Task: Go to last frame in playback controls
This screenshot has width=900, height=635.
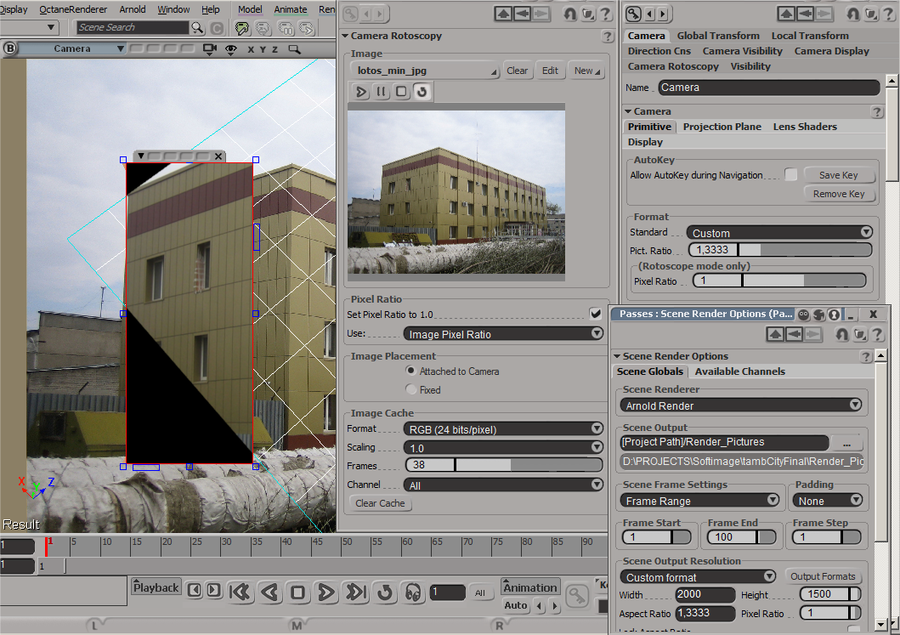Action: [356, 592]
